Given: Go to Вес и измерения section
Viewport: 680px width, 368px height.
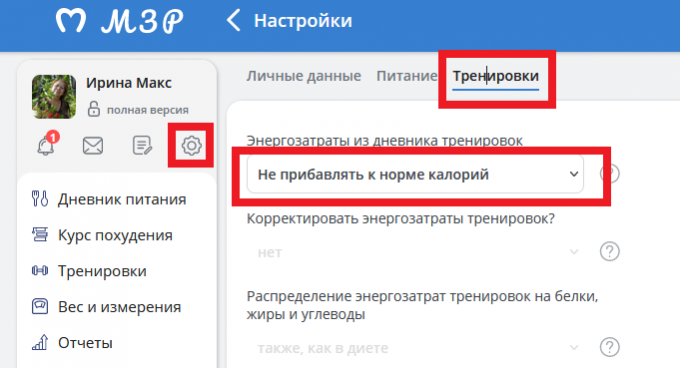Looking at the screenshot, I should pyautogui.click(x=107, y=307).
